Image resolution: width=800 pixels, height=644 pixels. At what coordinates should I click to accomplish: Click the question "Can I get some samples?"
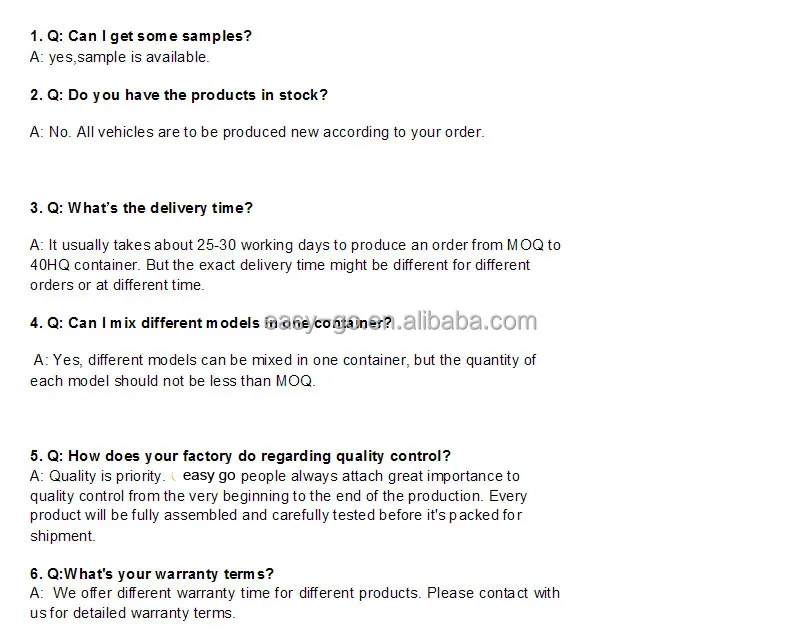141,36
